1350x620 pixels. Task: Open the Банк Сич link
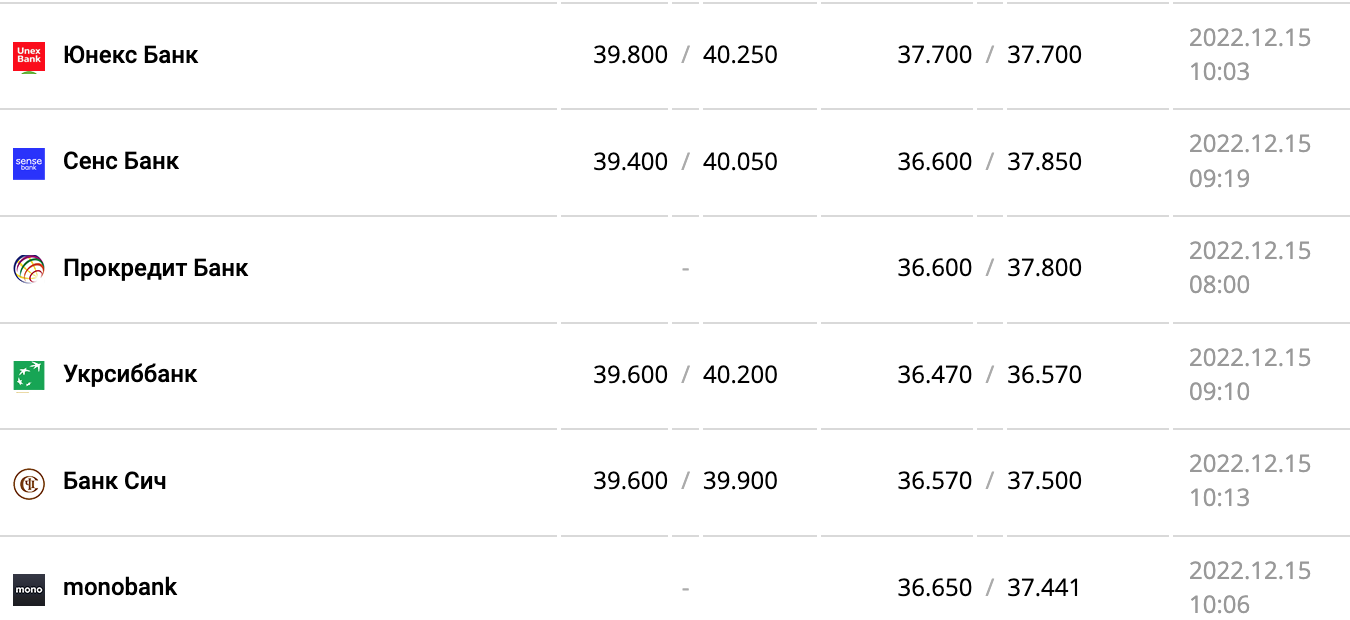tap(115, 481)
